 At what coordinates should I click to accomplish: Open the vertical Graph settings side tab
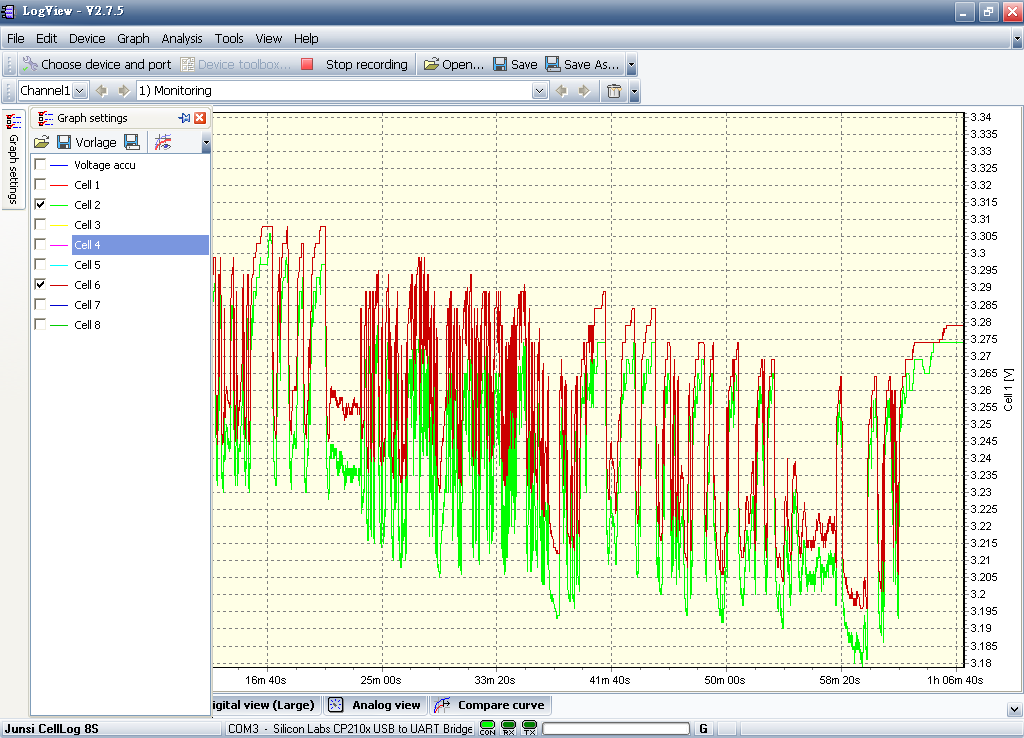(x=13, y=159)
